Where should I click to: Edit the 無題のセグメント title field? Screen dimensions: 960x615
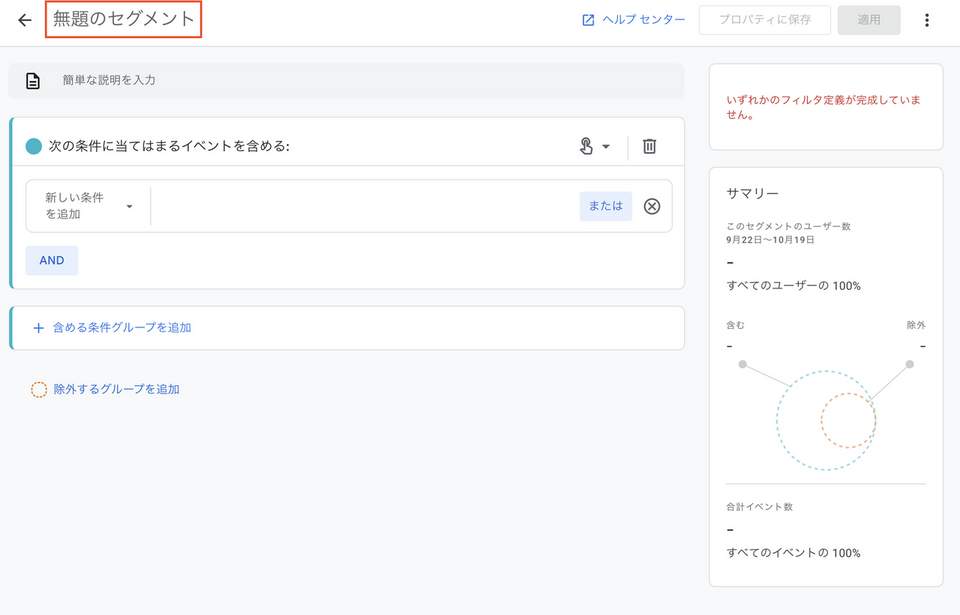tap(124, 20)
